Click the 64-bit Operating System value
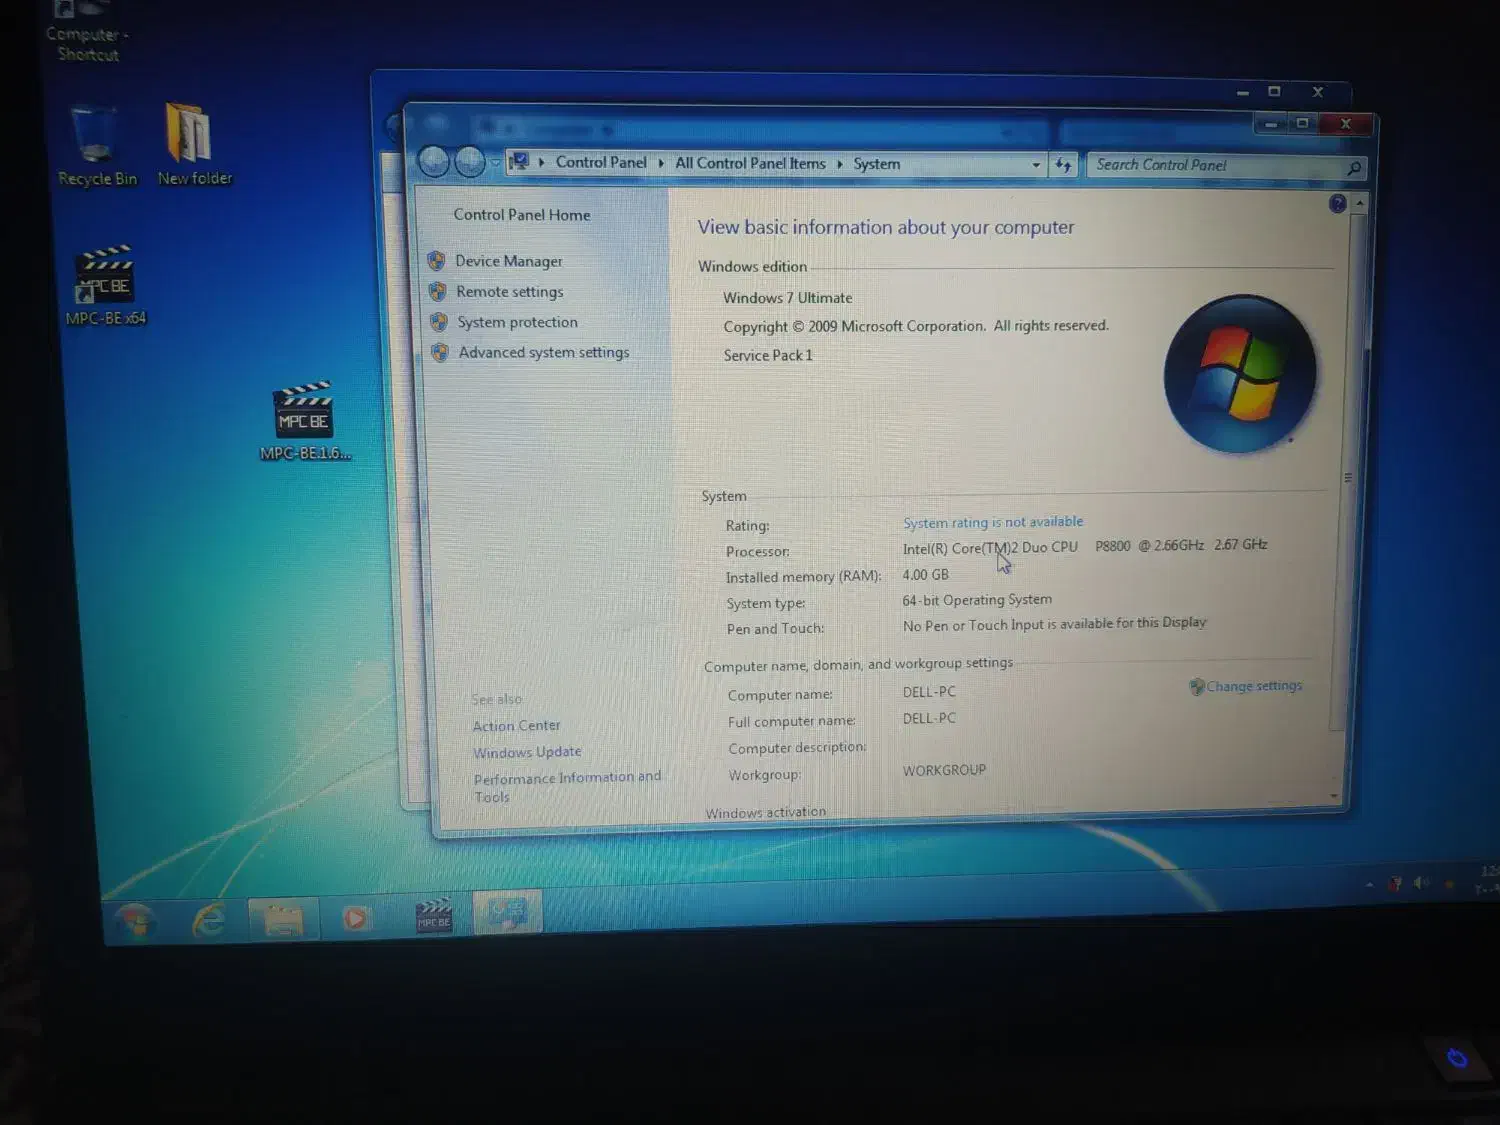This screenshot has height=1125, width=1500. 977,600
